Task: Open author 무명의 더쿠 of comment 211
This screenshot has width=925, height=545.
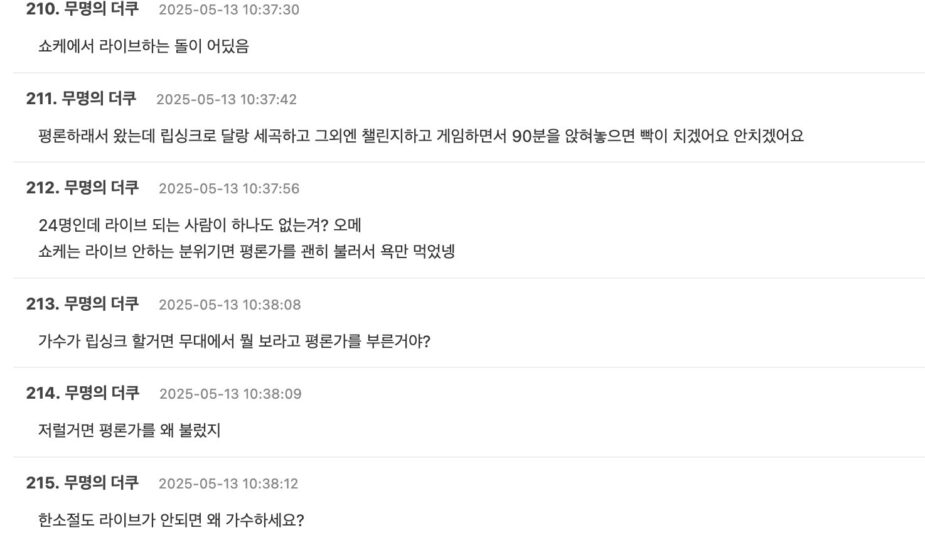Action: click(x=100, y=99)
